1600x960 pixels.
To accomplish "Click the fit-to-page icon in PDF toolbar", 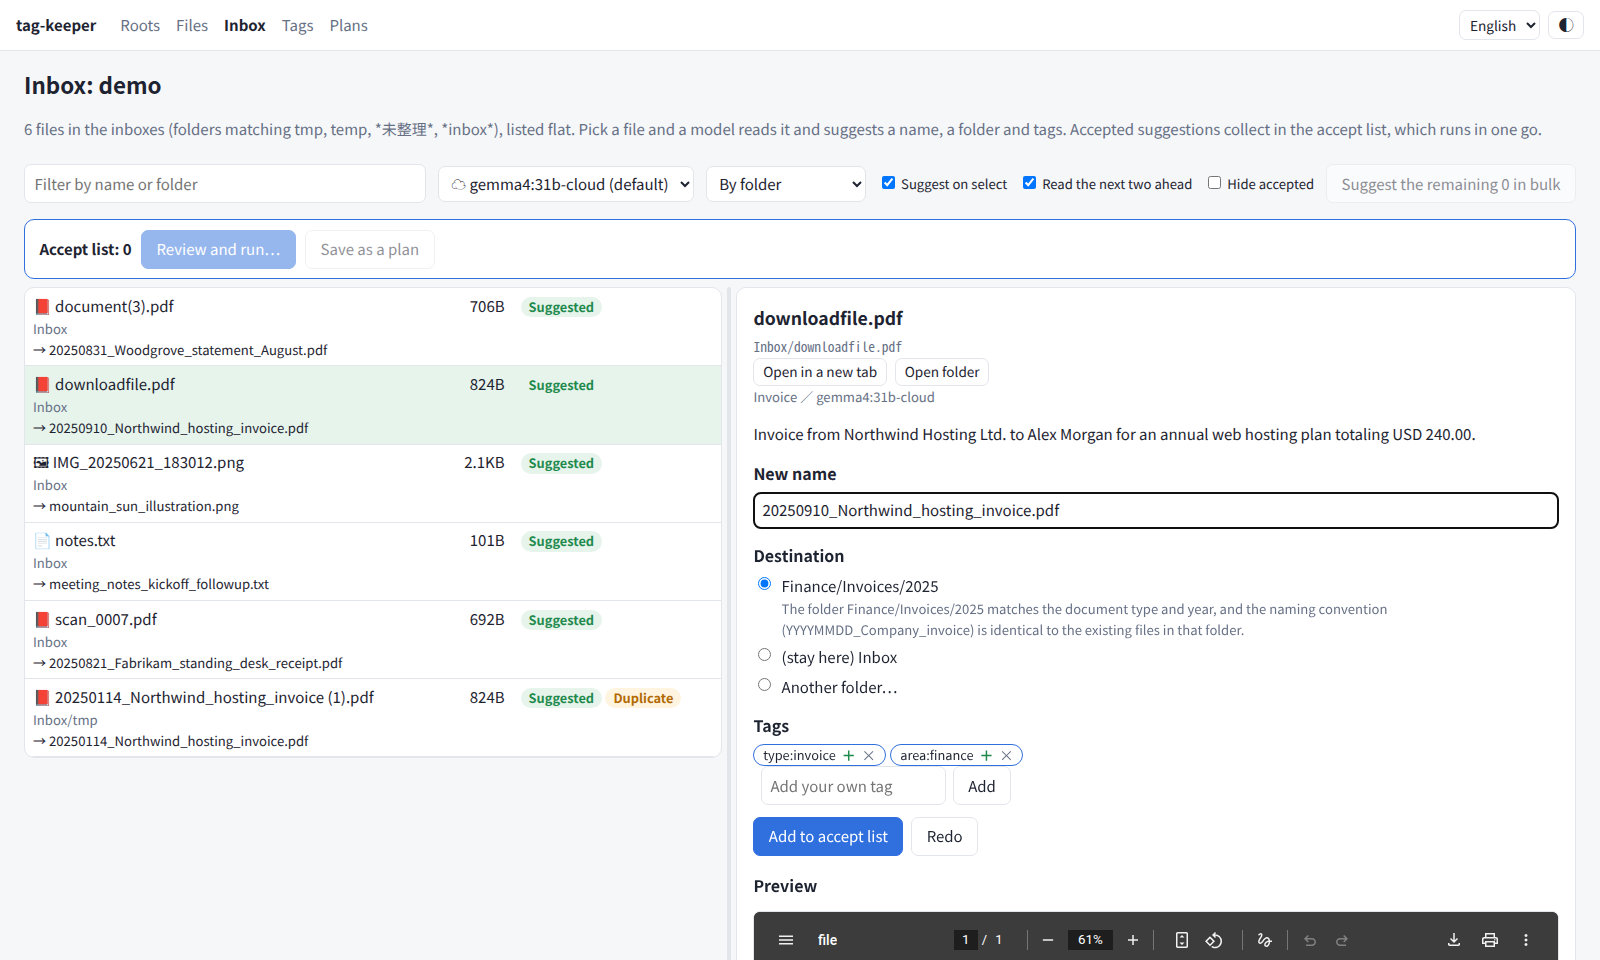I will (1182, 940).
